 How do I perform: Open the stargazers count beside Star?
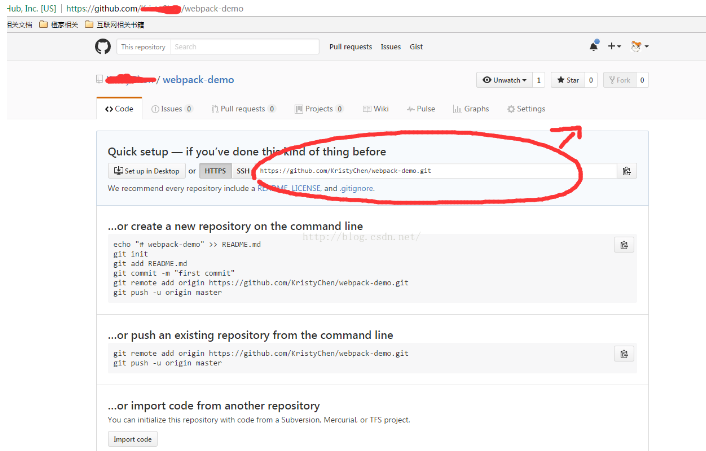click(591, 80)
